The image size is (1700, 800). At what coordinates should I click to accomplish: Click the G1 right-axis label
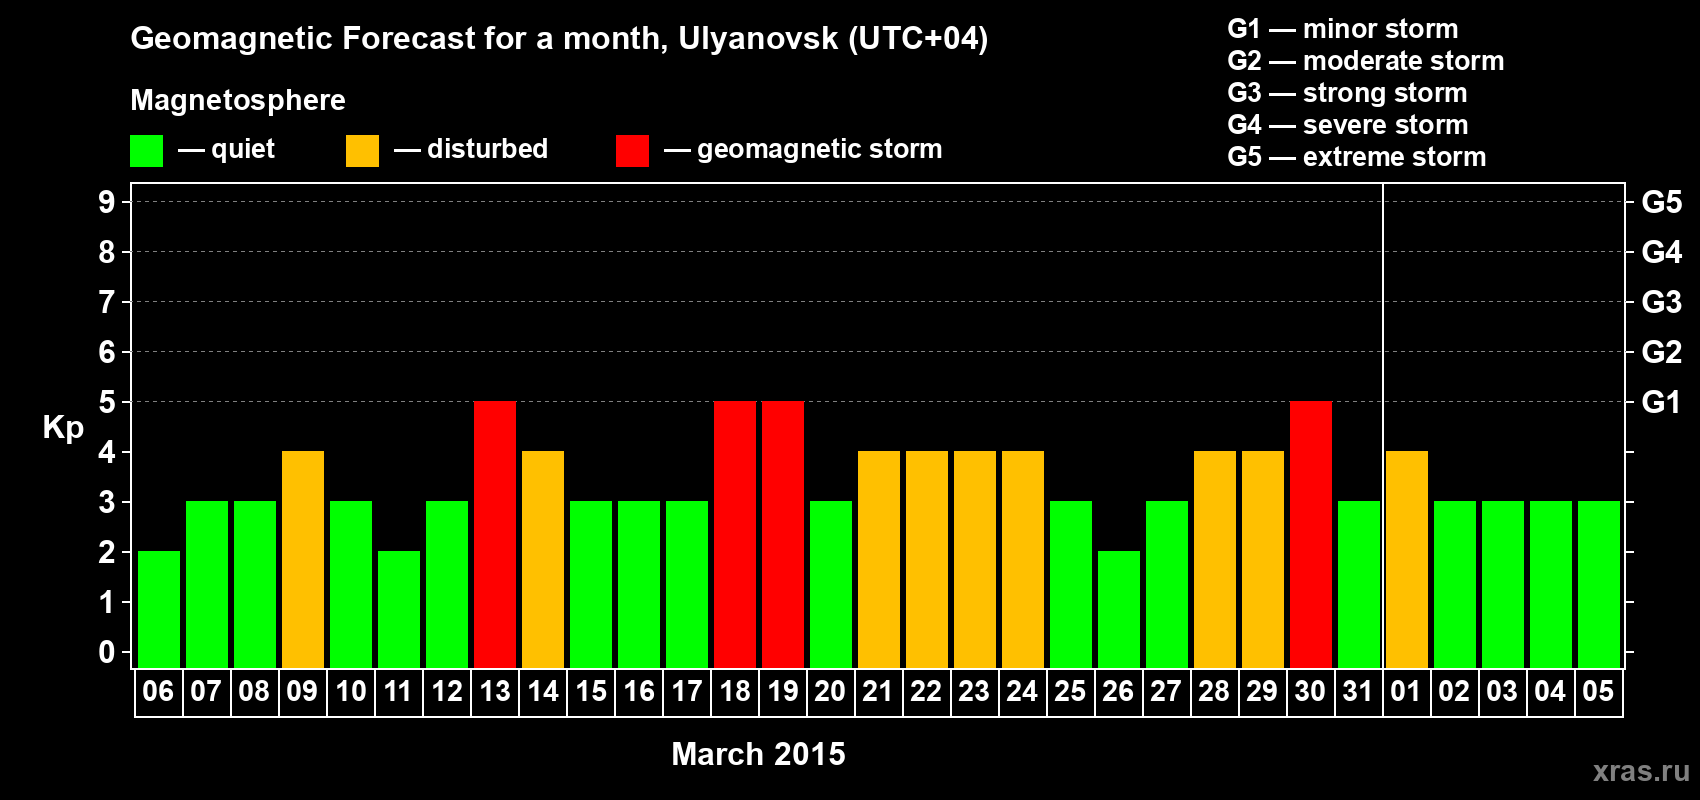(1661, 402)
